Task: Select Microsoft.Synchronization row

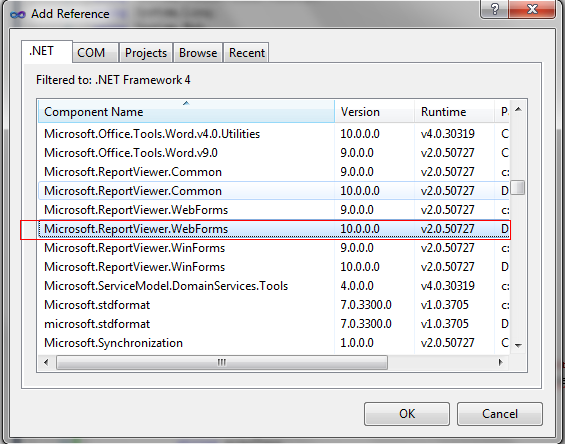Action: (274, 343)
